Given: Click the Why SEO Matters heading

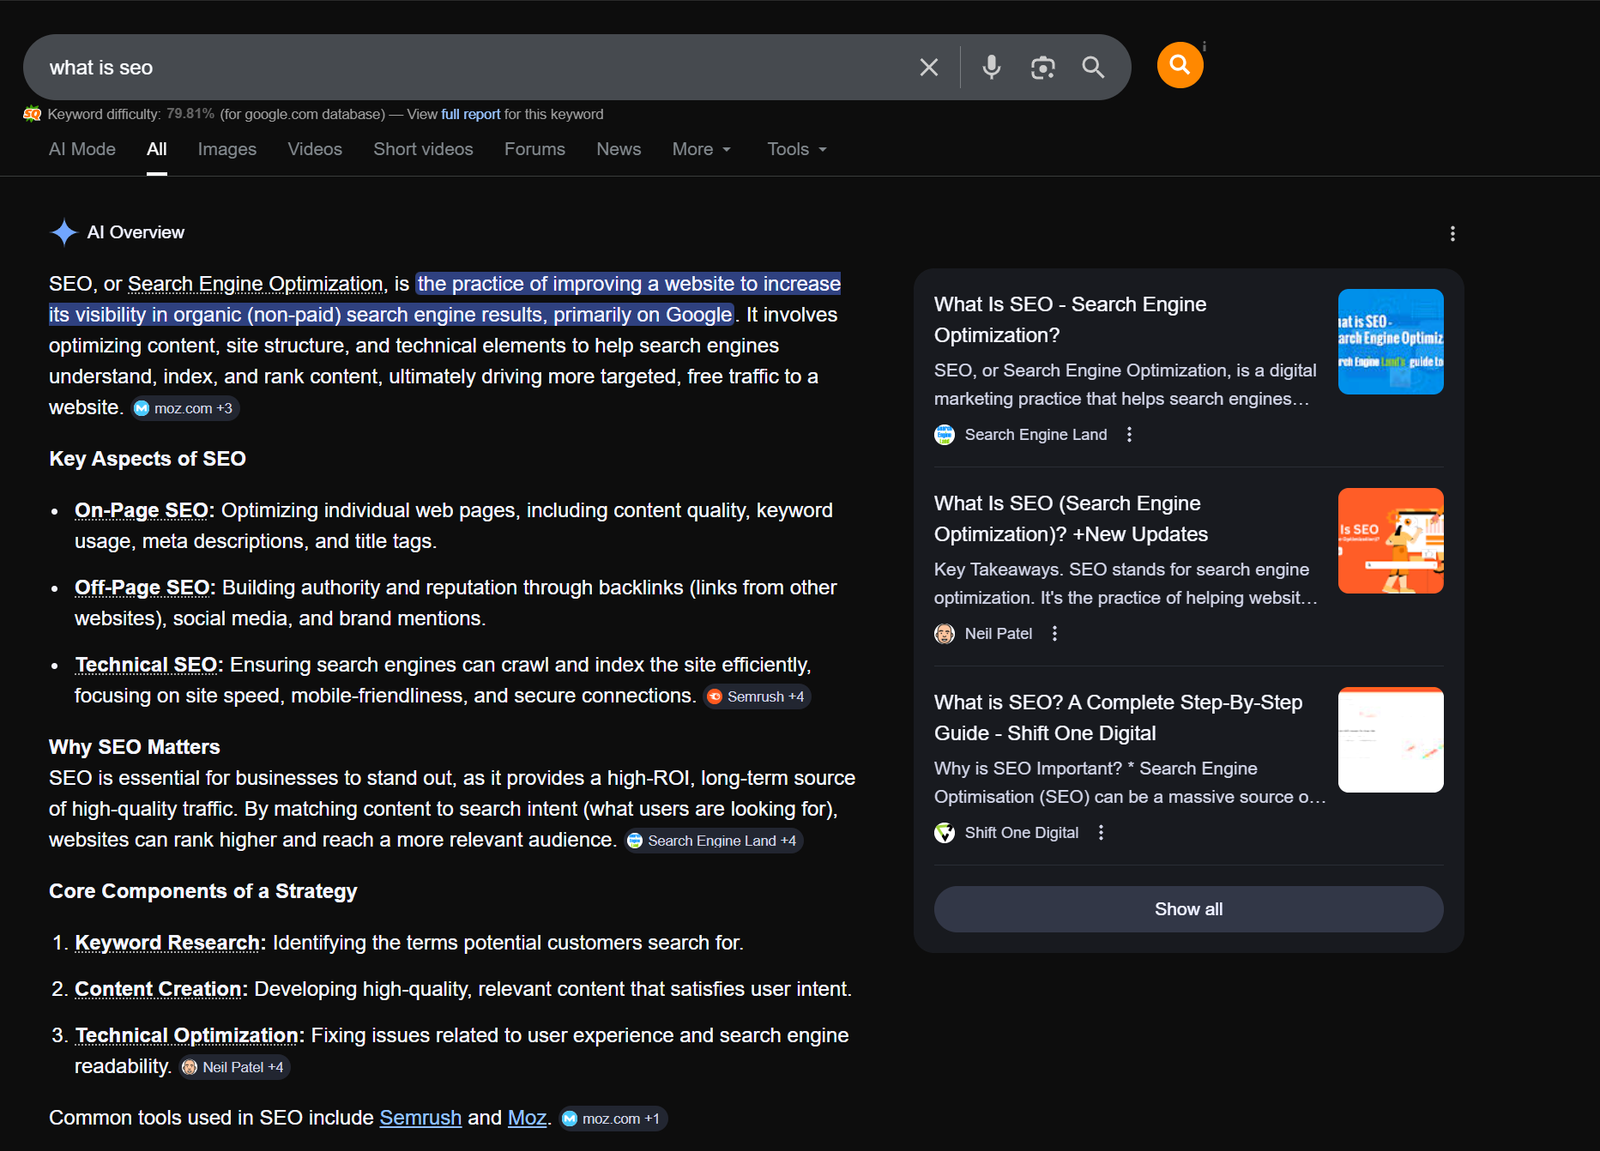Looking at the screenshot, I should 134,747.
